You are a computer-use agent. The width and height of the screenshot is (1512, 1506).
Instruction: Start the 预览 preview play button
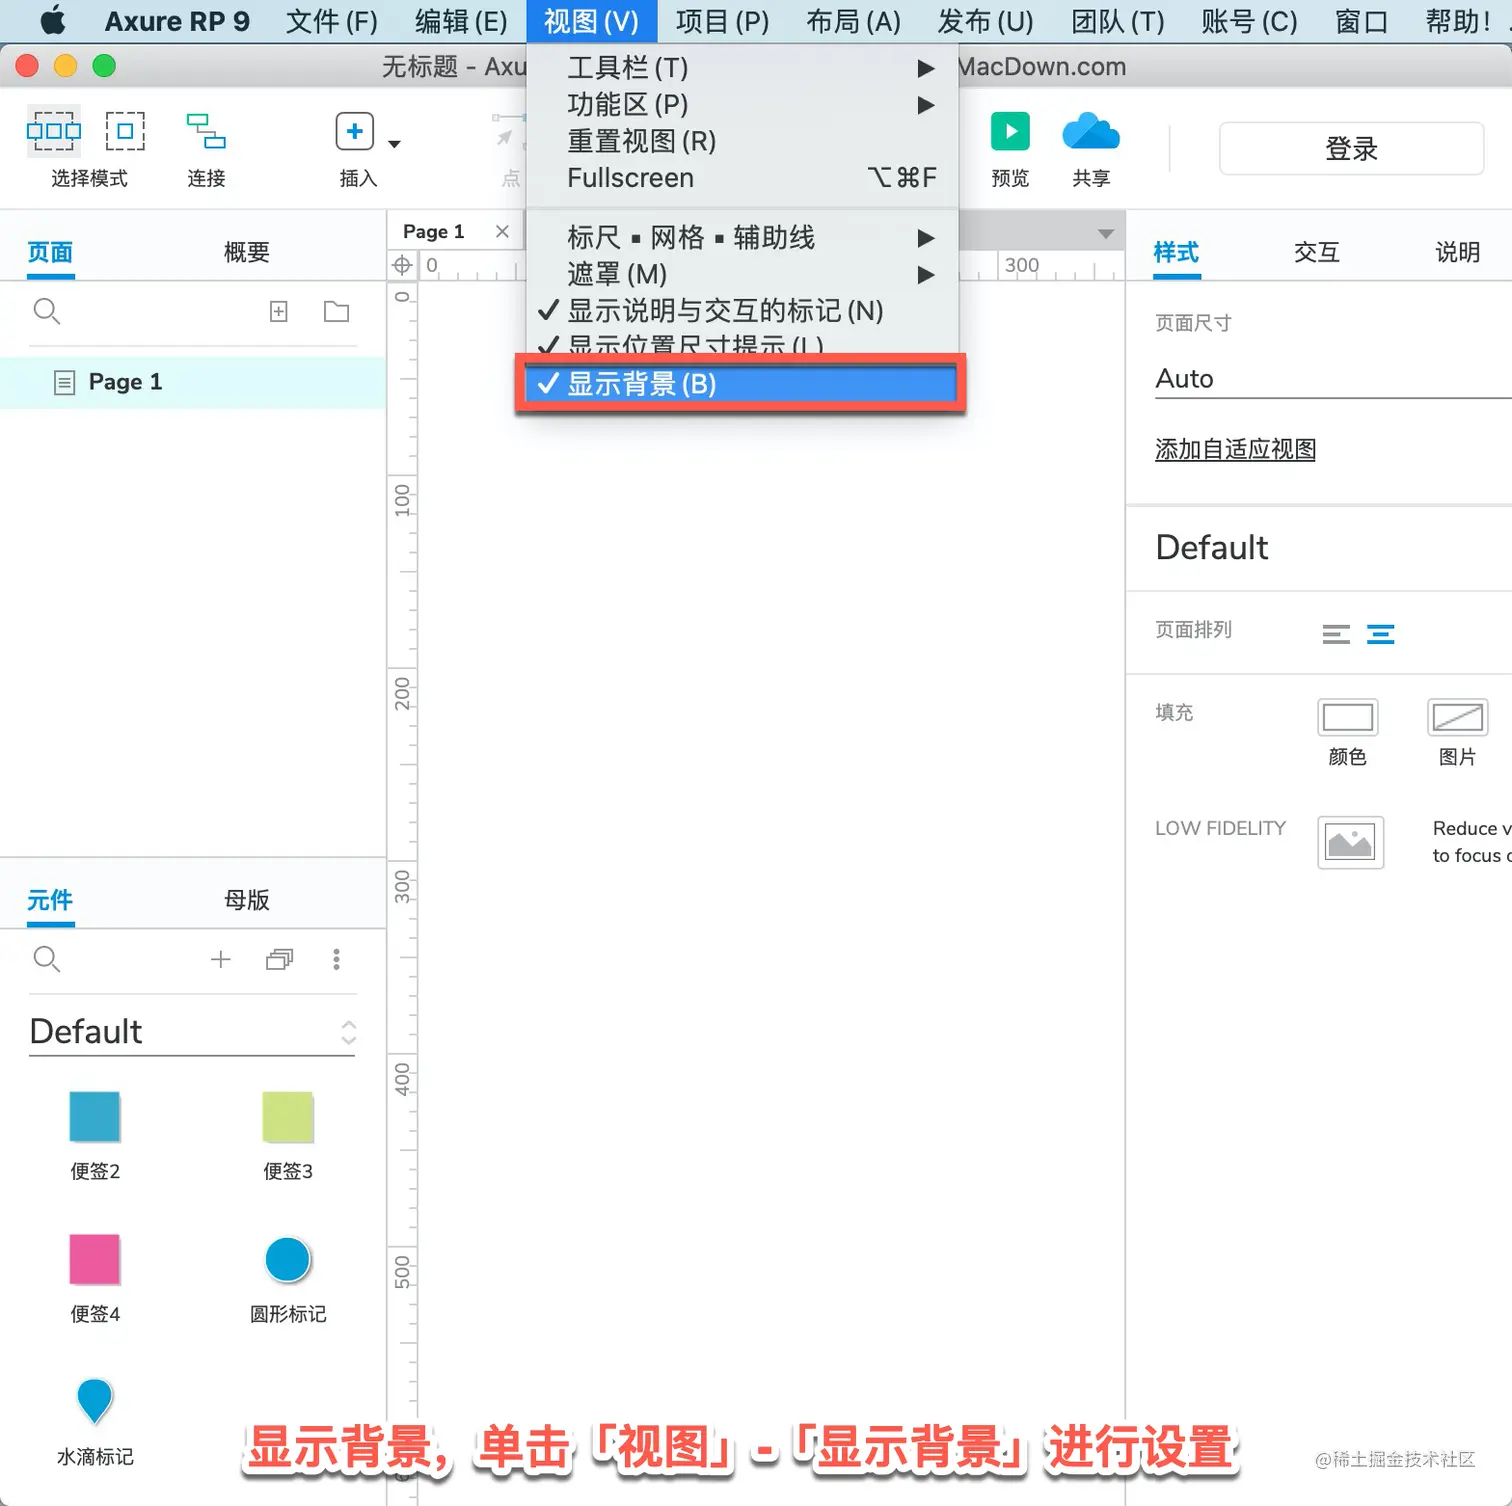tap(1010, 131)
